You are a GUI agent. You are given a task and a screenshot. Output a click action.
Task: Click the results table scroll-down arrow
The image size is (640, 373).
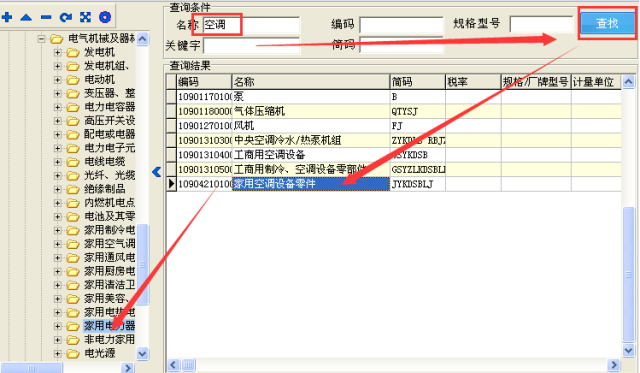629,350
